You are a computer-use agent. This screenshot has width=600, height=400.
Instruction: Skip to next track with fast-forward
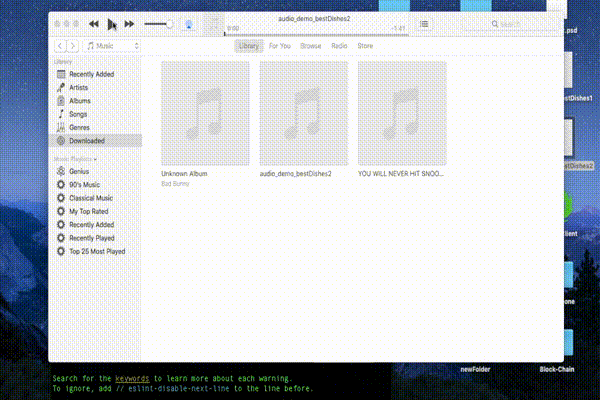[131, 23]
